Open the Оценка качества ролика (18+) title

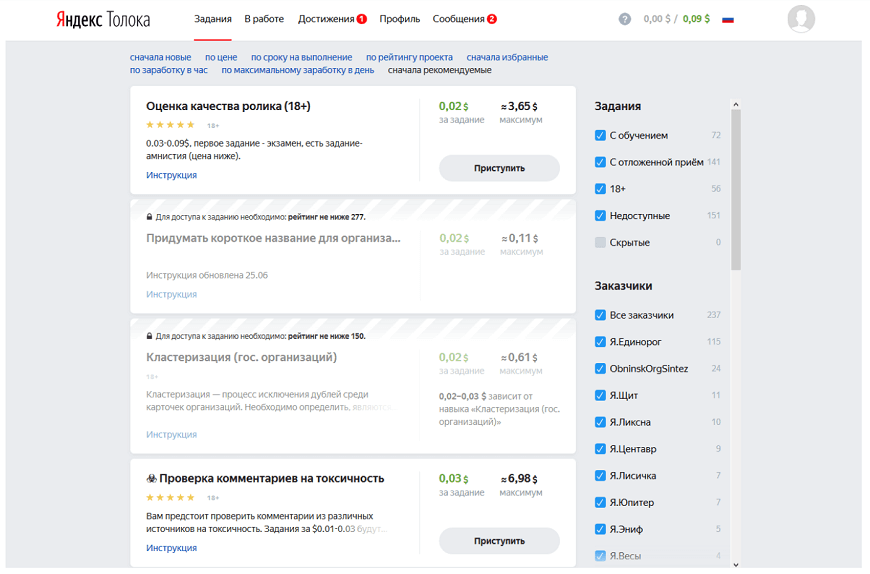228,106
